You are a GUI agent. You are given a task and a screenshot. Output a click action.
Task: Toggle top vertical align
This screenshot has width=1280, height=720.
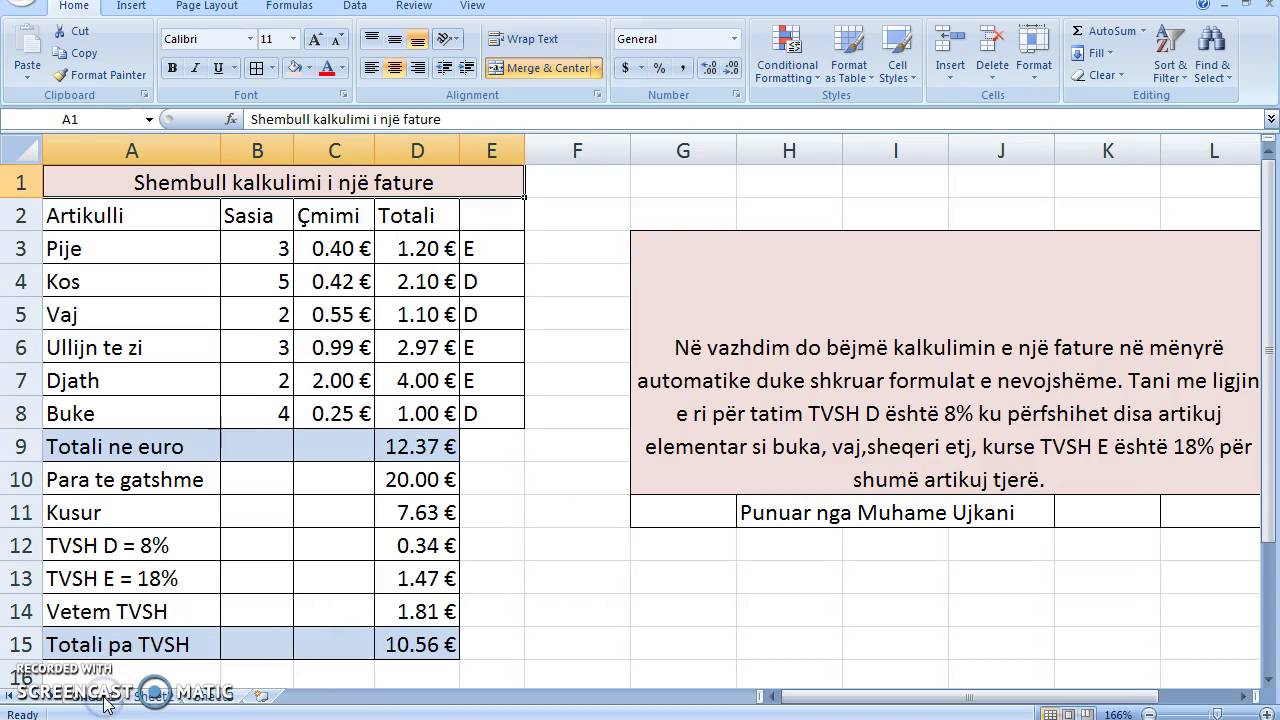[x=372, y=39]
